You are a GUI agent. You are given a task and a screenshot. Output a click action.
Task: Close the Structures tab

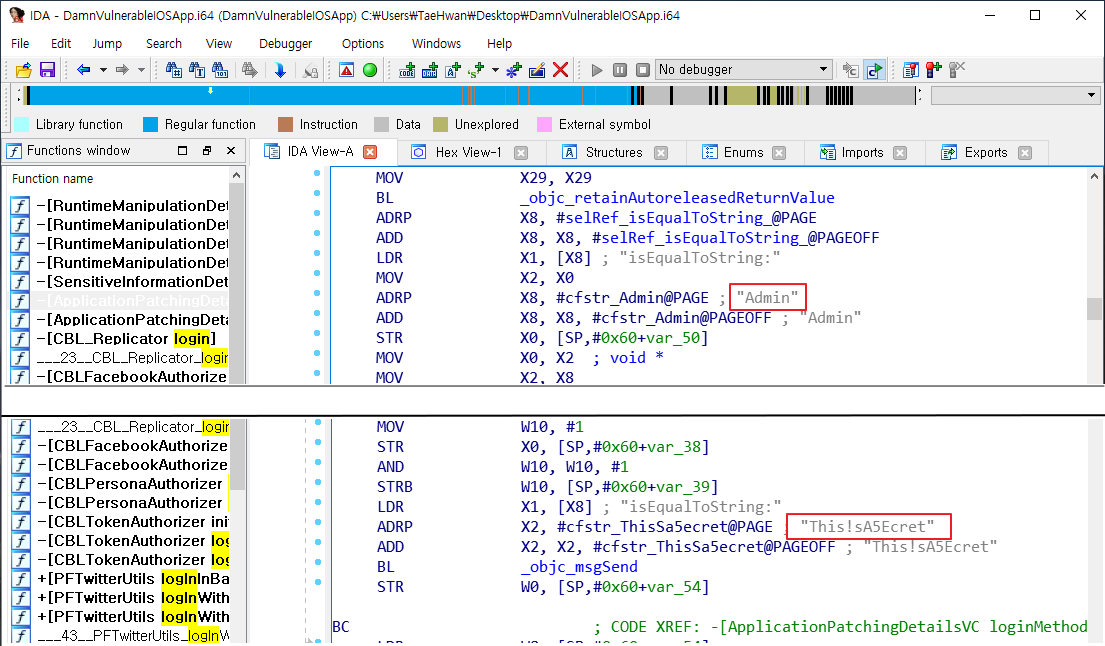click(x=661, y=153)
